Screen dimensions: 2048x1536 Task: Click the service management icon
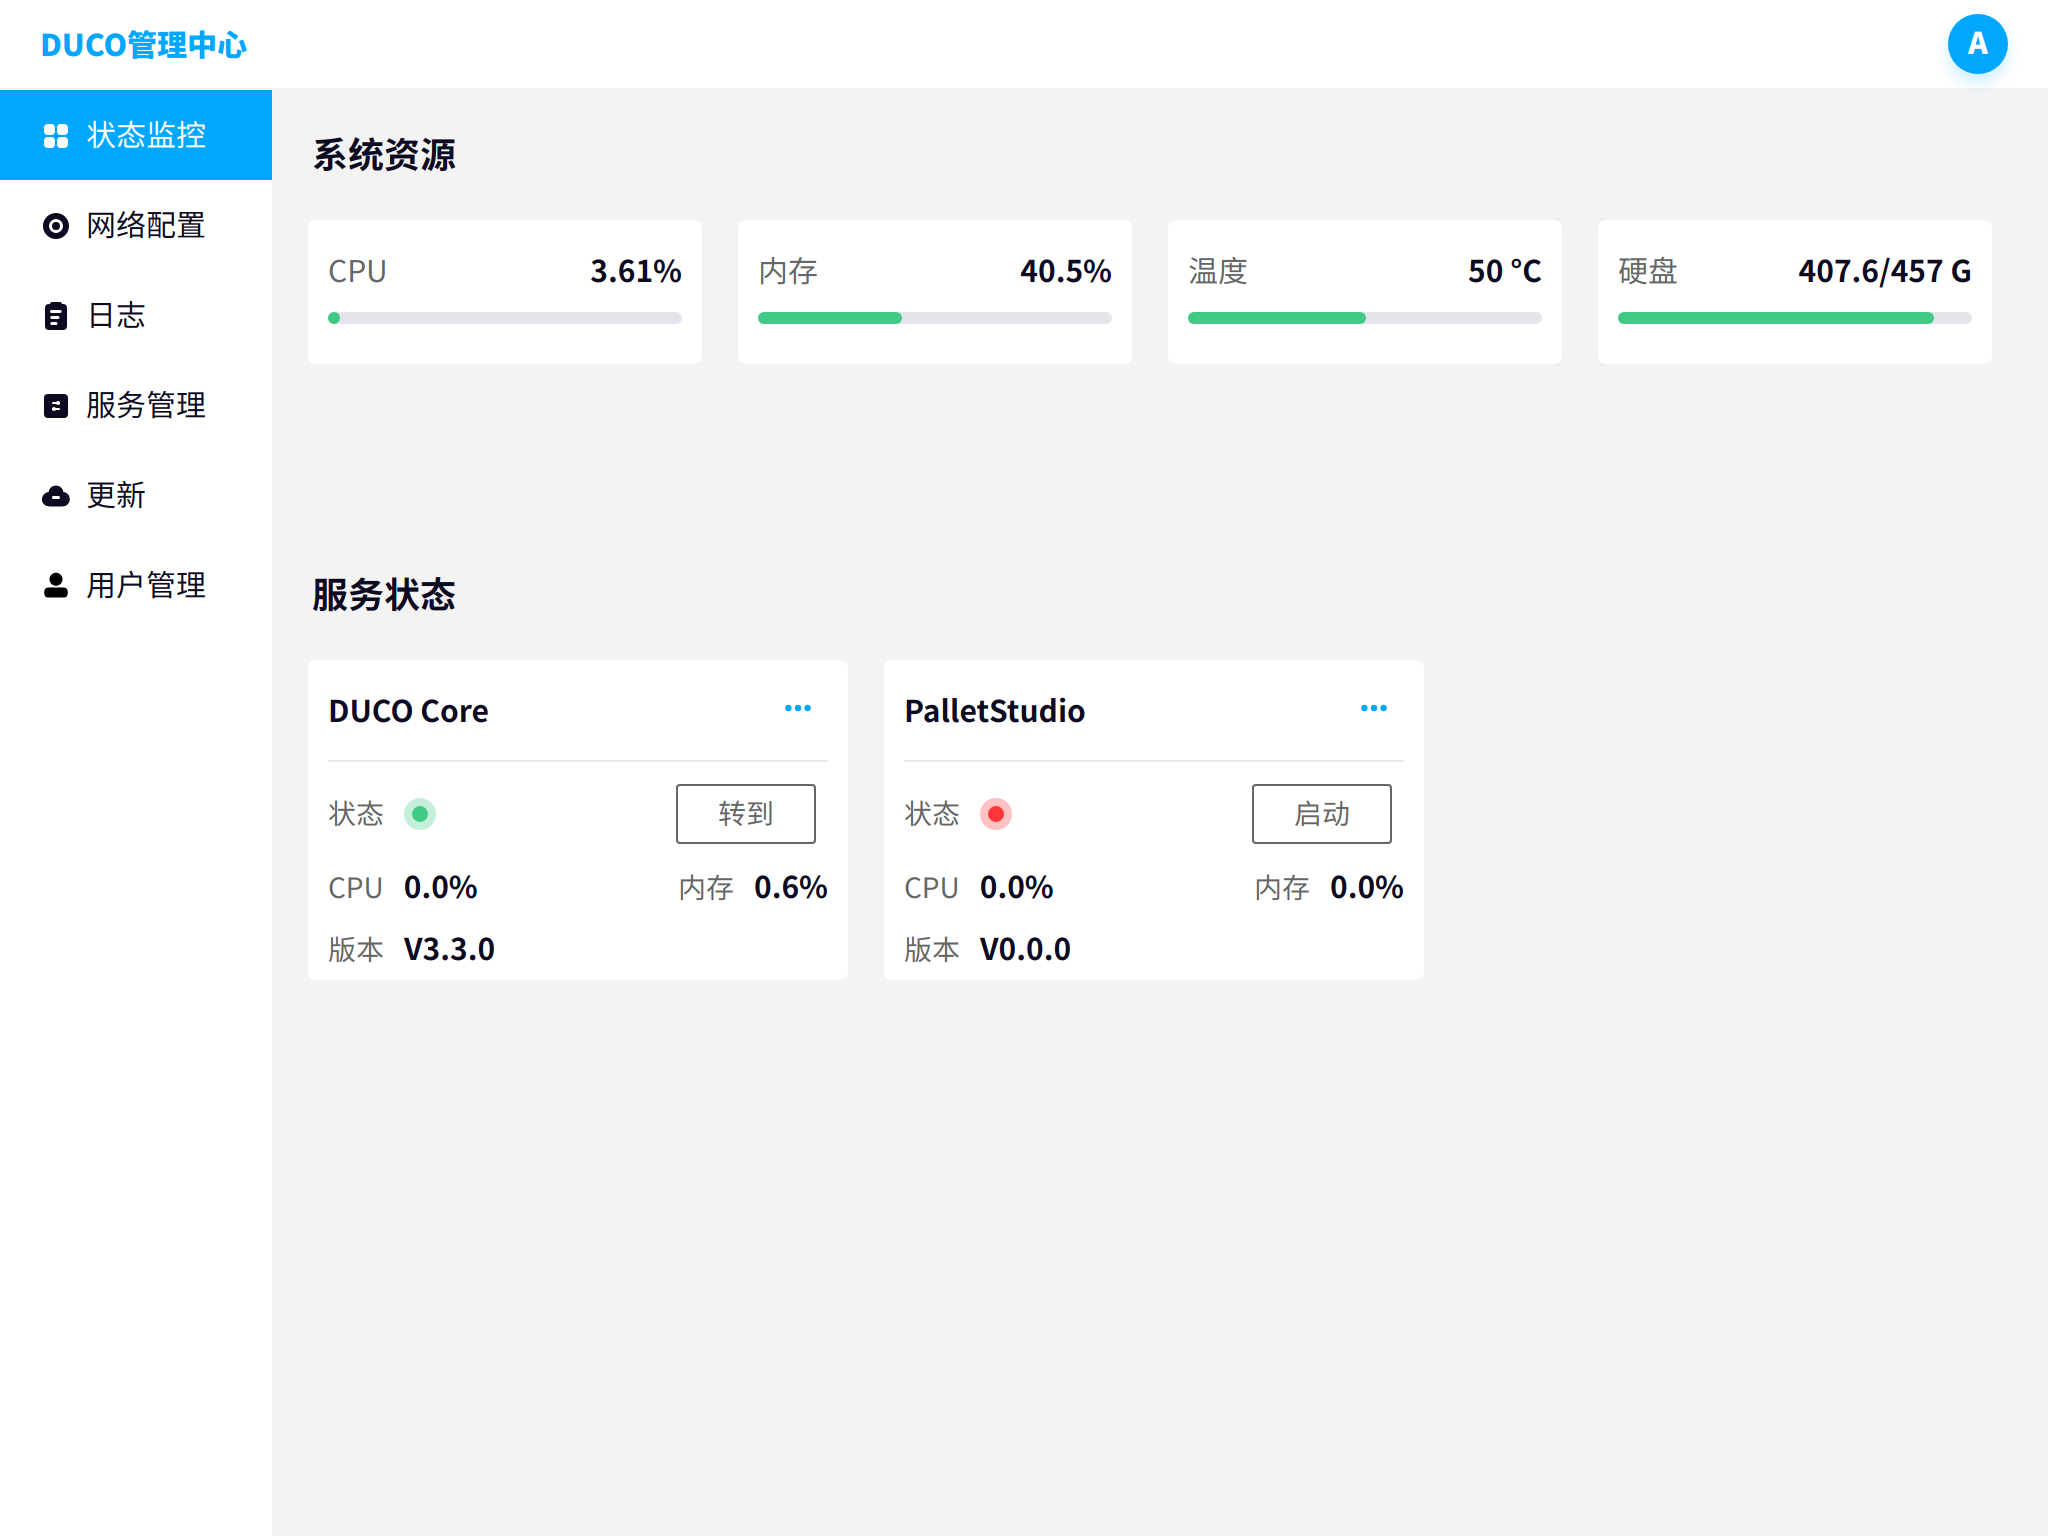[x=56, y=406]
